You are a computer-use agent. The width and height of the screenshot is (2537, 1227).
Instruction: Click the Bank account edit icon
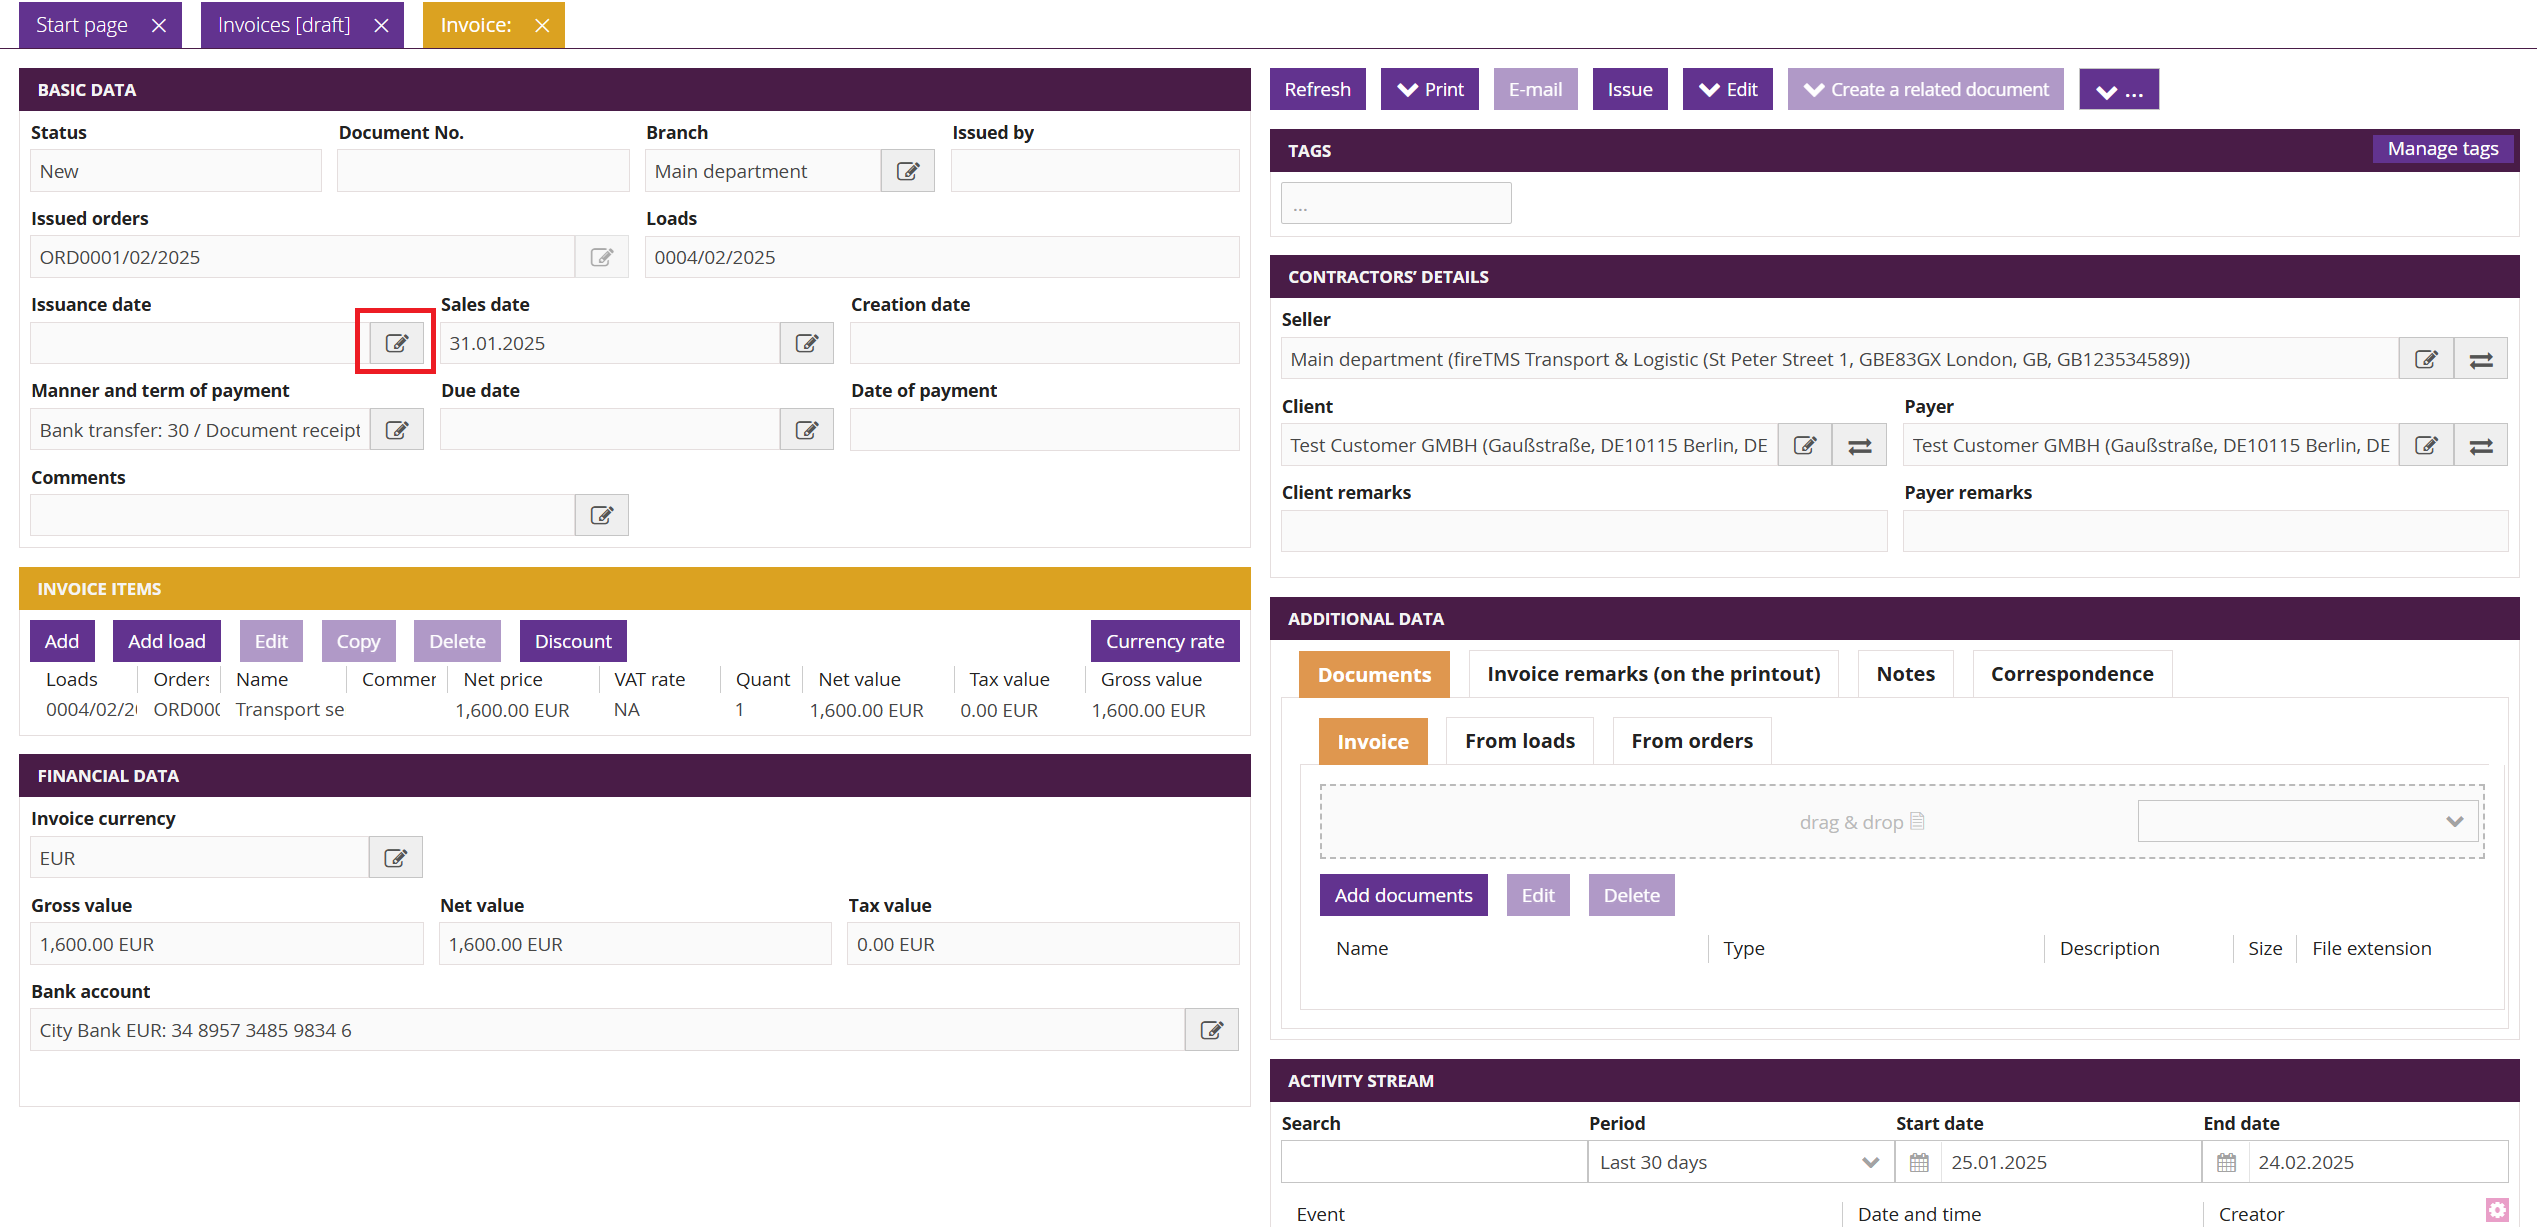(1211, 1030)
